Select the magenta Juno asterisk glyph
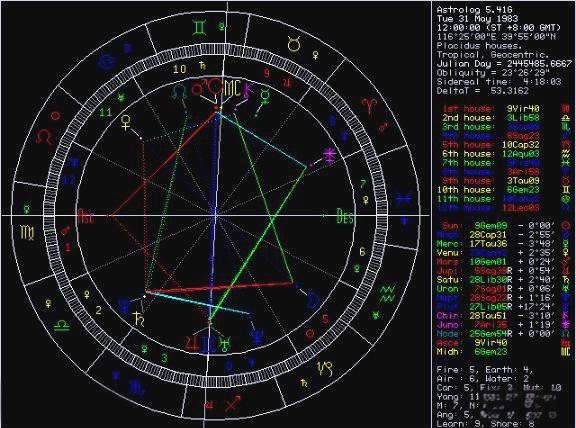This screenshot has height=428, width=576. point(328,155)
